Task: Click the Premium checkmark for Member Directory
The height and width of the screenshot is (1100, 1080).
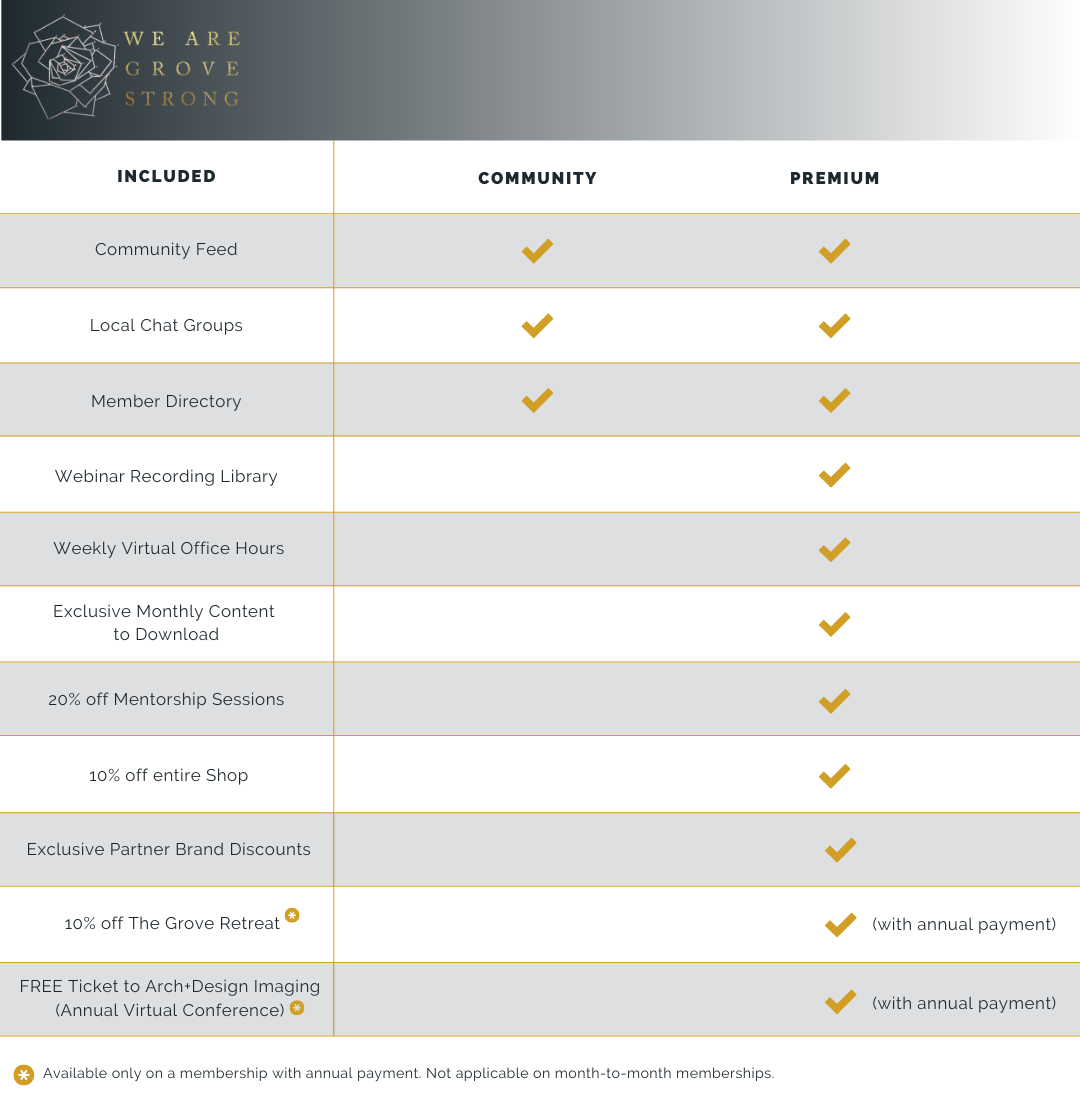Action: point(834,400)
